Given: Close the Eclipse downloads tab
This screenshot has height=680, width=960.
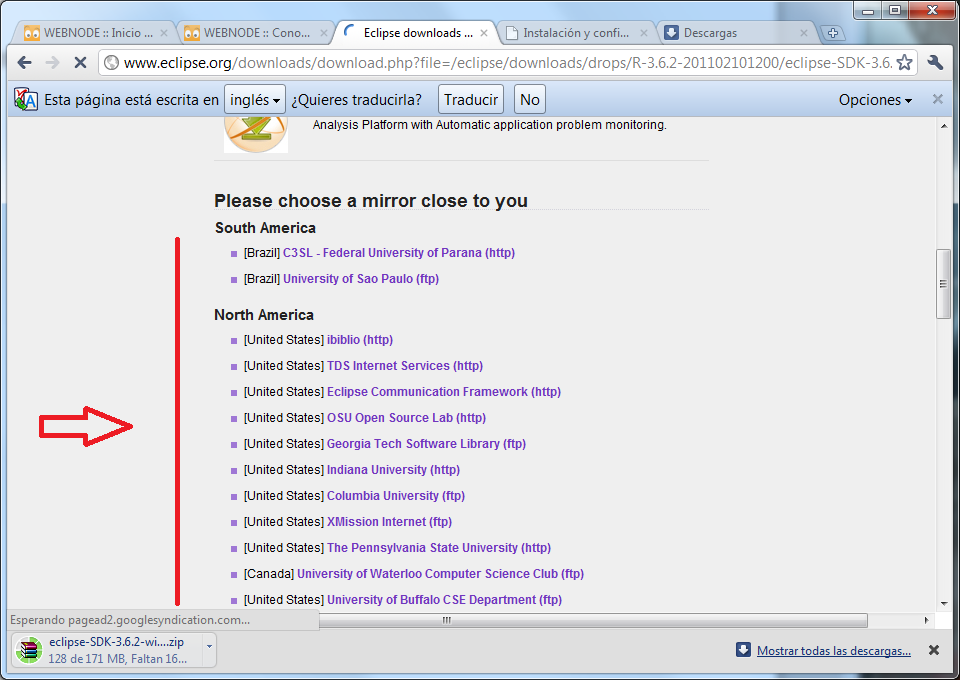Looking at the screenshot, I should click(x=484, y=33).
